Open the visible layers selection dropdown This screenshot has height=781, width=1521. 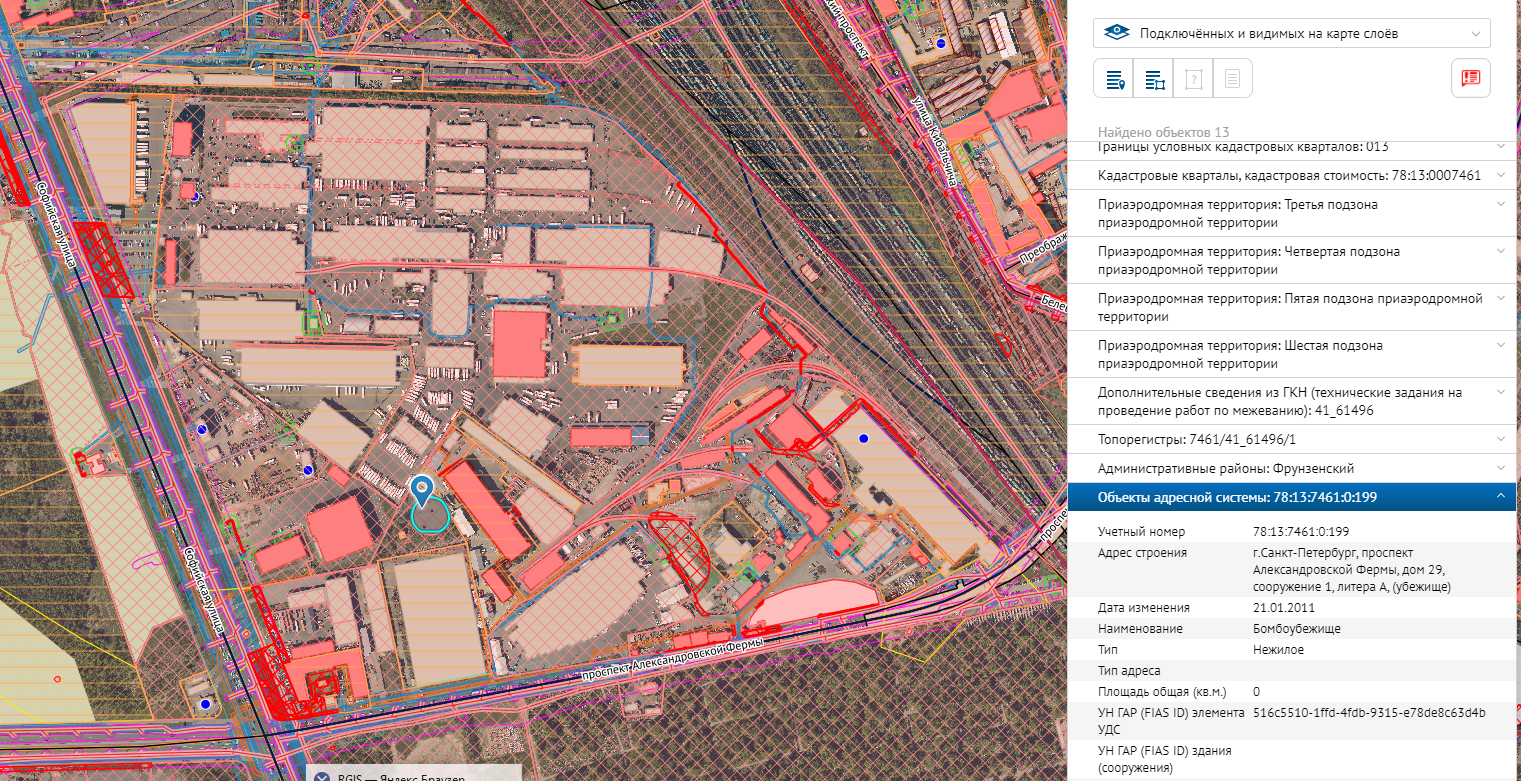pos(1292,33)
